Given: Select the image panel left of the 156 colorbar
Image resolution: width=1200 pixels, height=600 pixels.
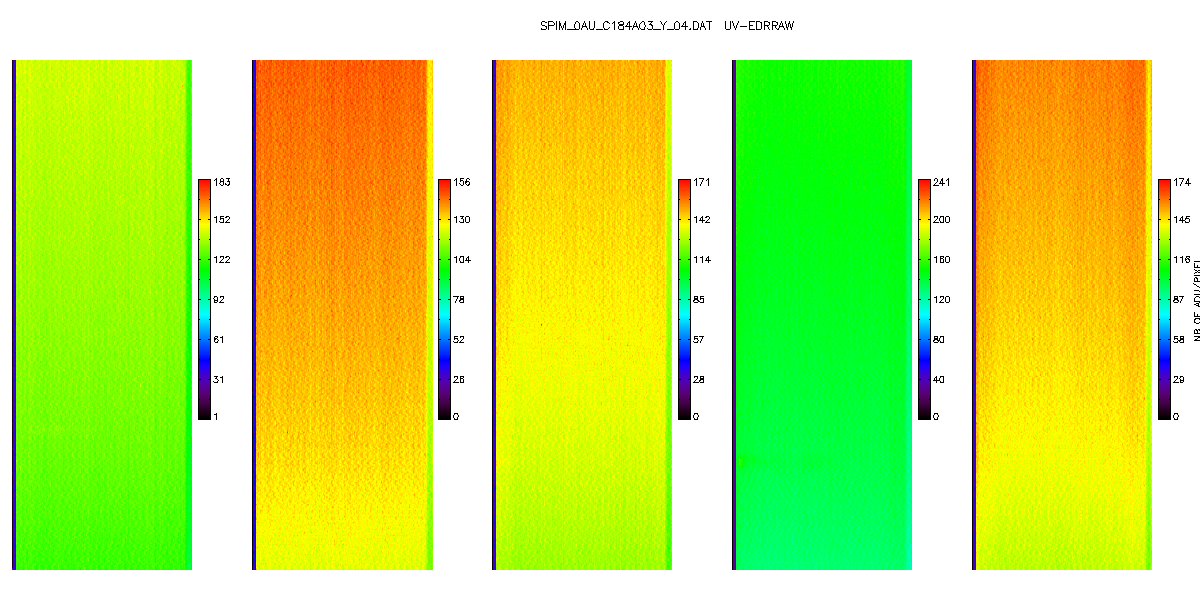Looking at the screenshot, I should click(x=342, y=315).
